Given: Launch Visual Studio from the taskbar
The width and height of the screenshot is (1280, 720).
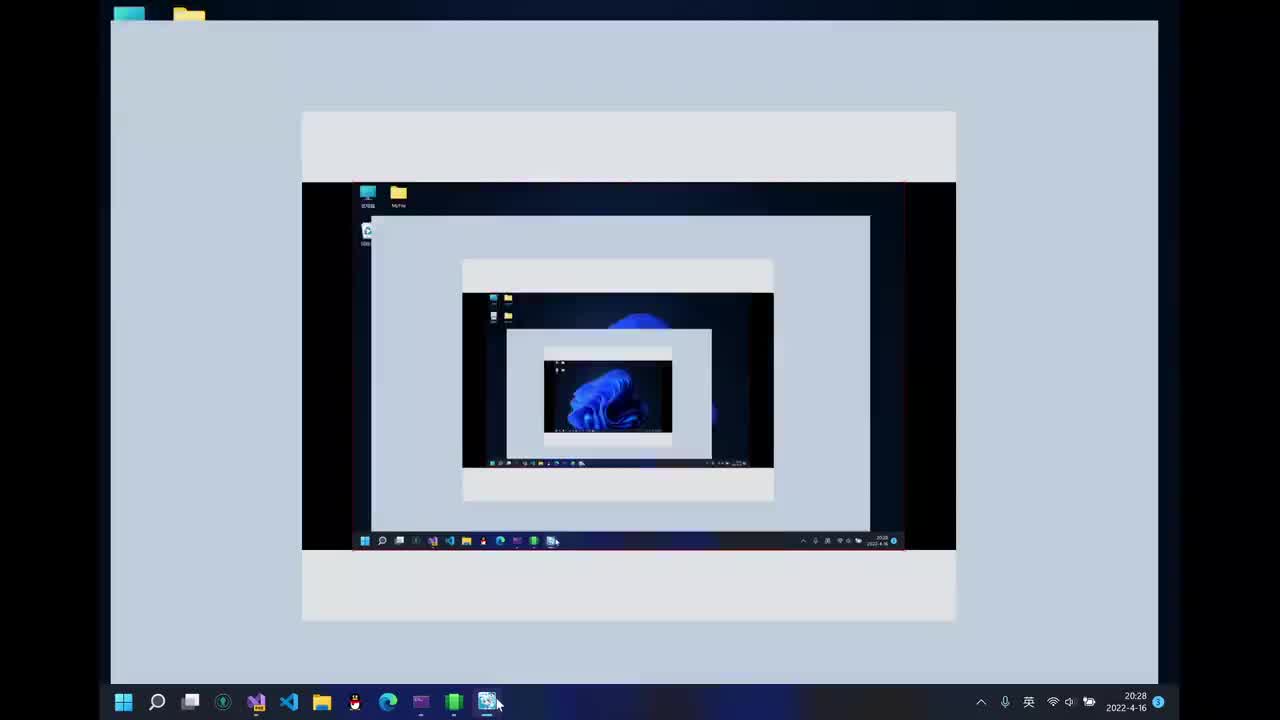Looking at the screenshot, I should 256,702.
